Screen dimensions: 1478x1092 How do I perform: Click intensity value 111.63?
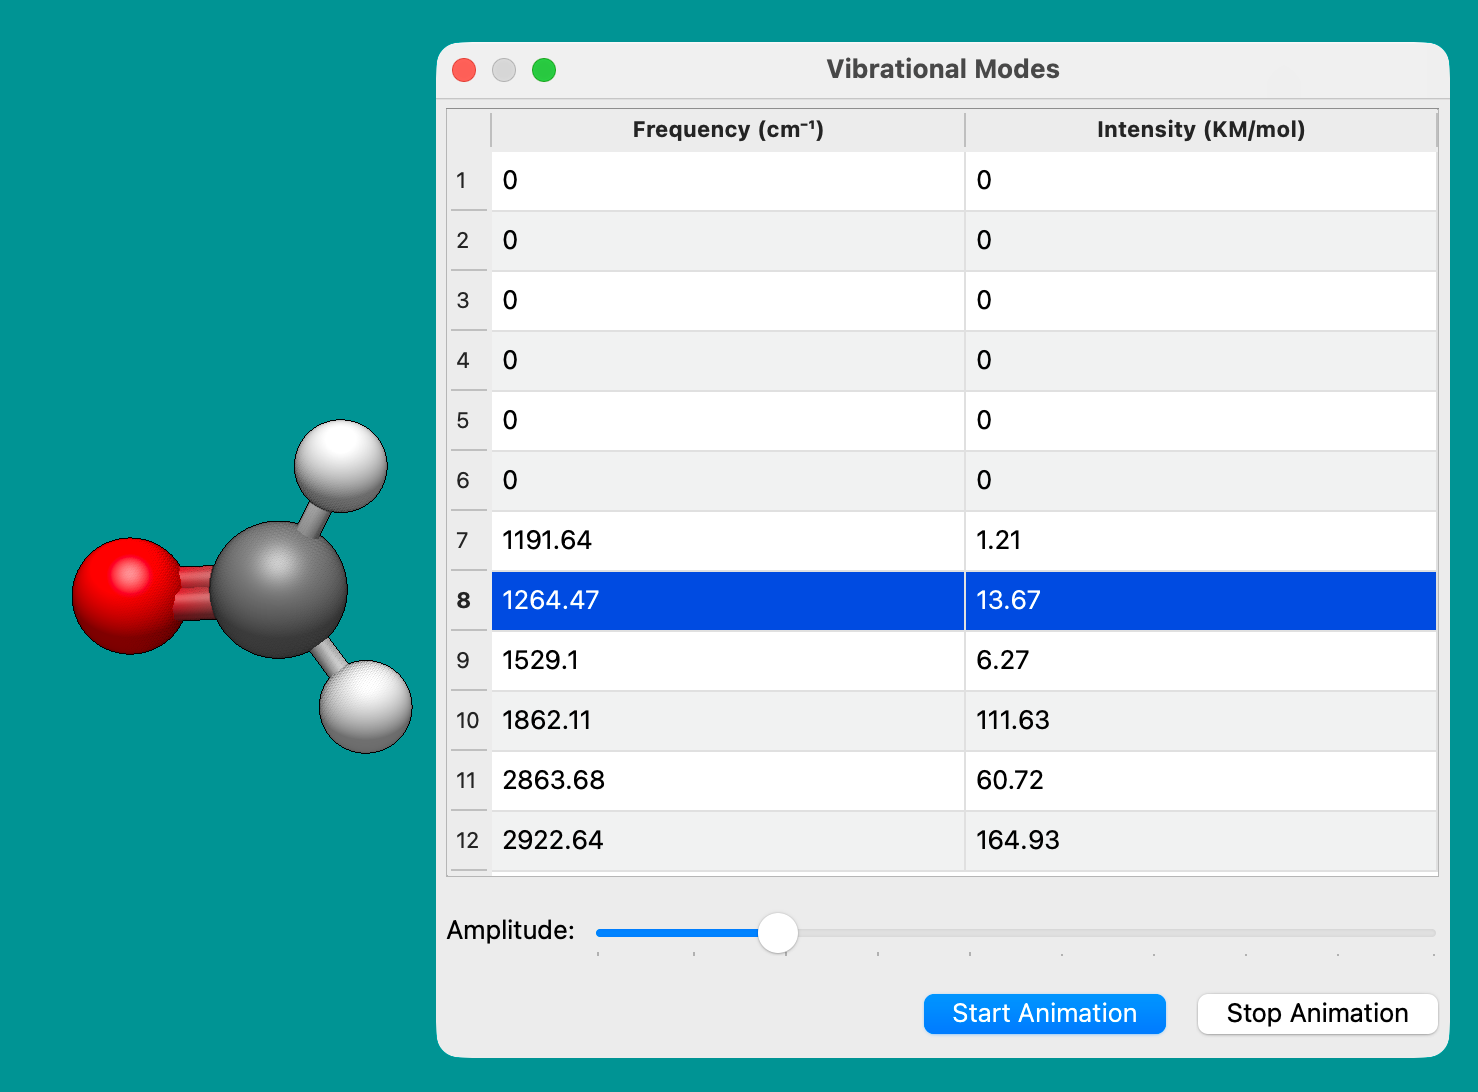[x=1013, y=721]
